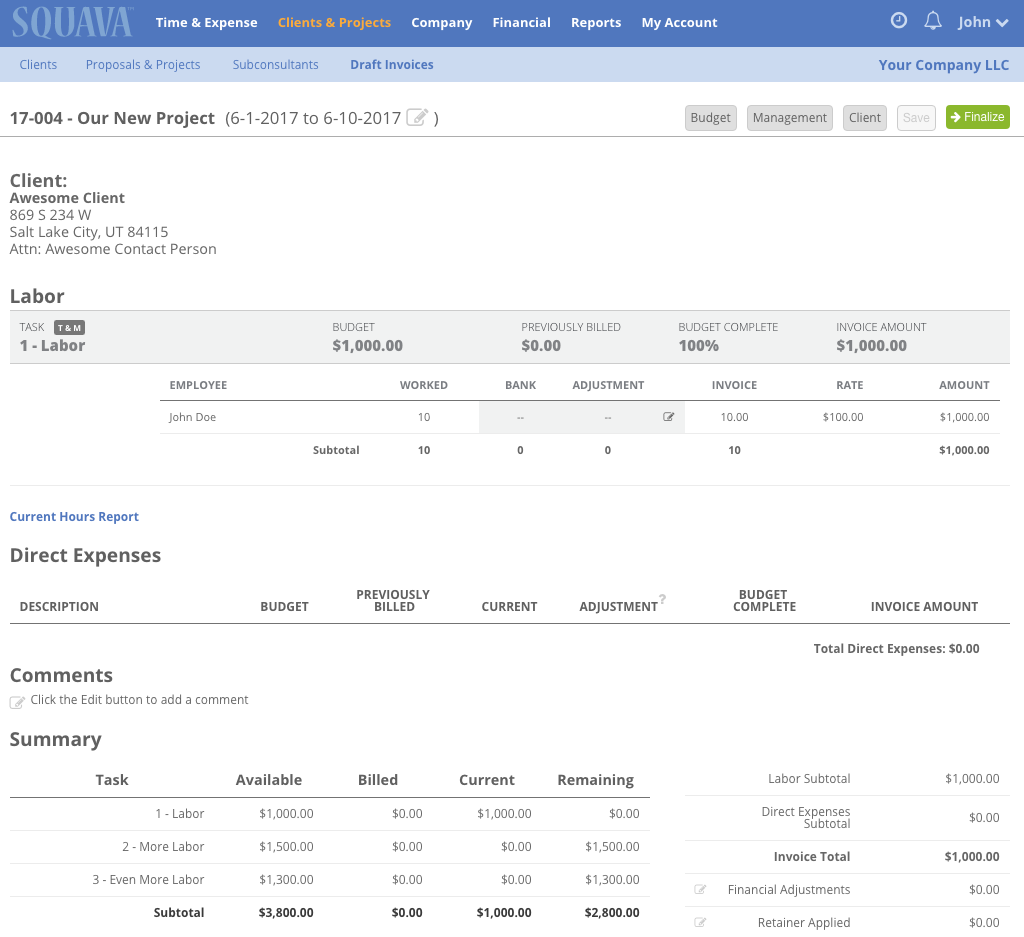The image size is (1024, 937).
Task: Click the $3,800.00 available subtotal
Action: pos(286,912)
